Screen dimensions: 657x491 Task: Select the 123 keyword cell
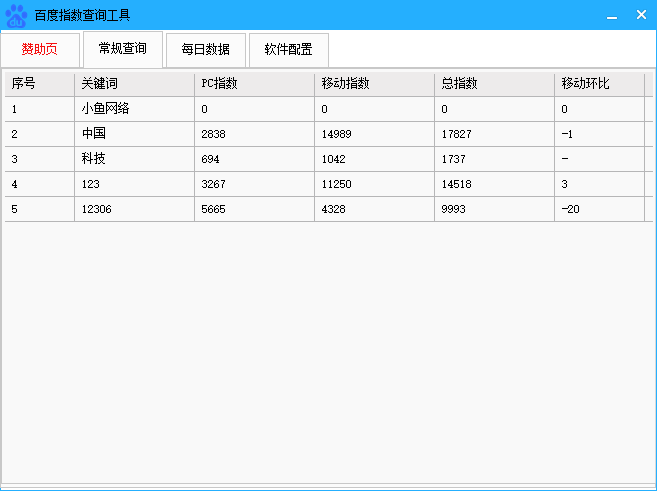click(x=135, y=184)
